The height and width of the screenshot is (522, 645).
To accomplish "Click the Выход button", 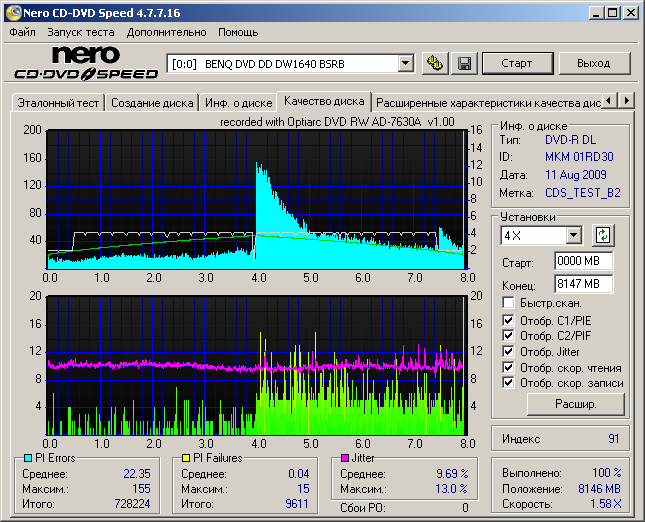I will click(x=594, y=63).
